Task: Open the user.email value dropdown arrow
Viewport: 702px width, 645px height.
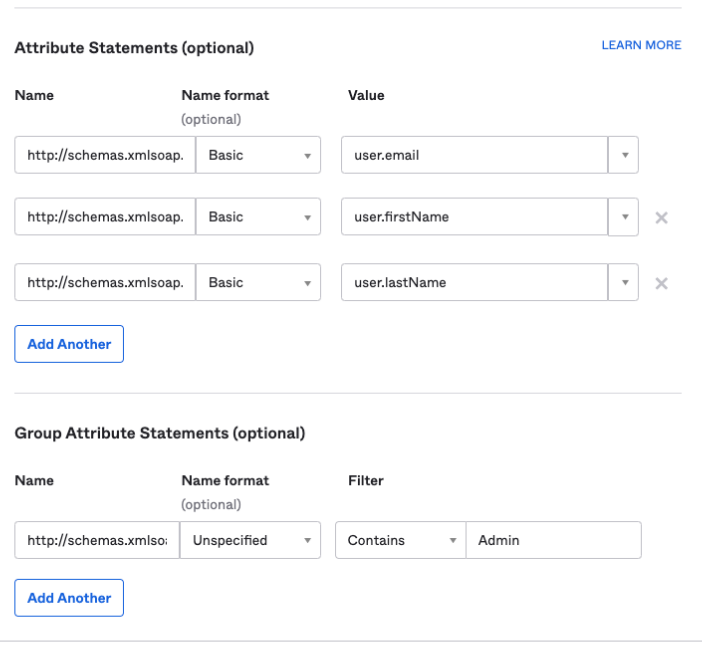Action: [624, 156]
